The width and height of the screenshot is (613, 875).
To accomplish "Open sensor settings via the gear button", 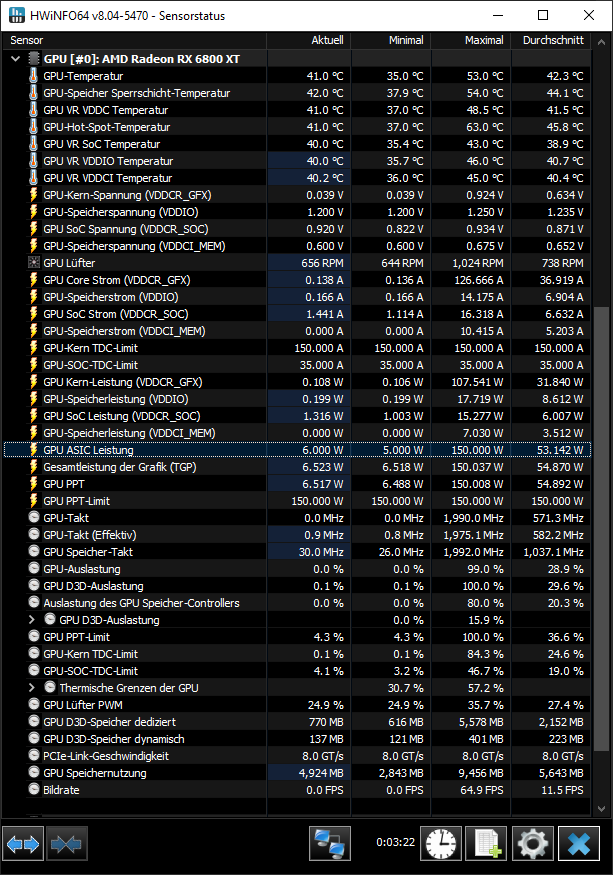I will point(533,844).
